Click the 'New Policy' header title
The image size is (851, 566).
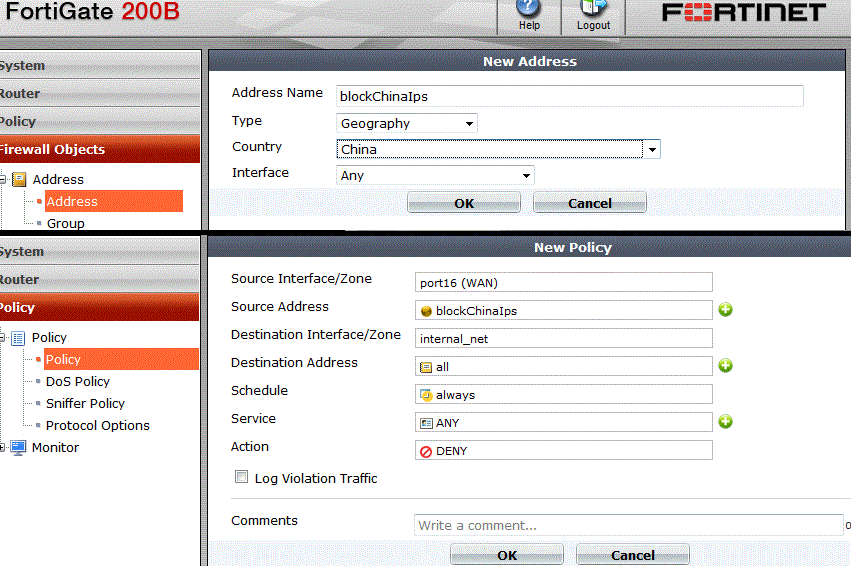(573, 247)
